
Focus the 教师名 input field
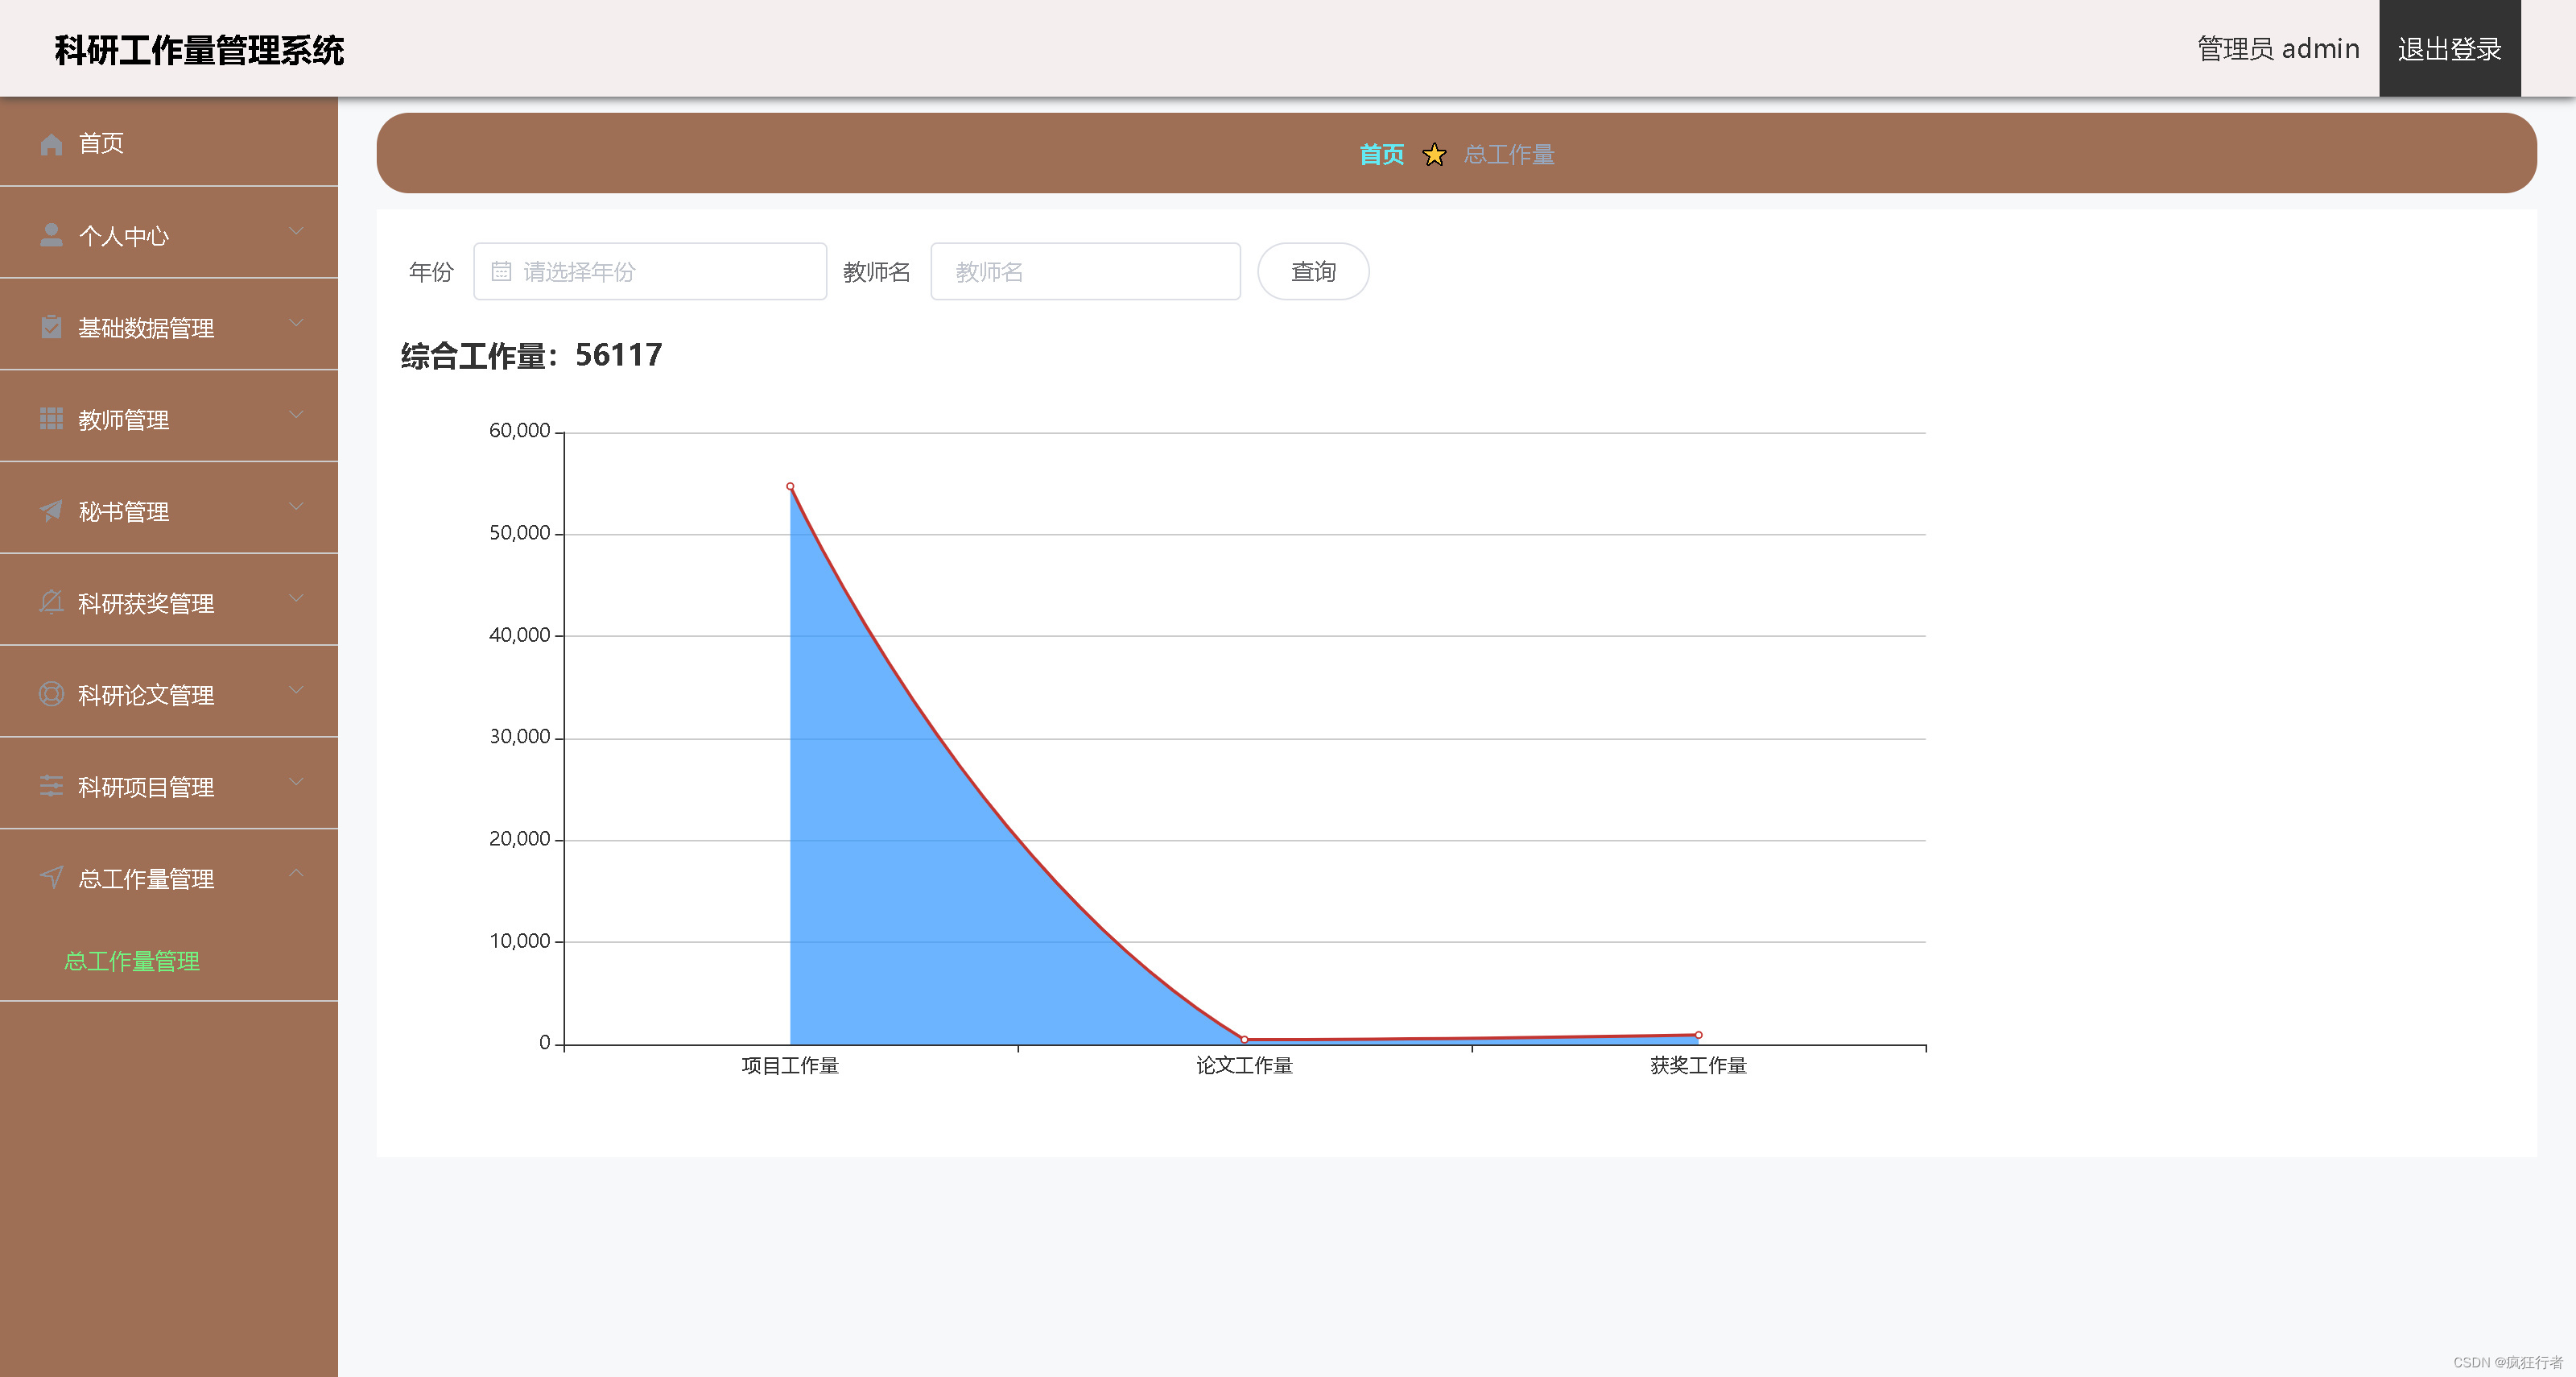(1085, 271)
